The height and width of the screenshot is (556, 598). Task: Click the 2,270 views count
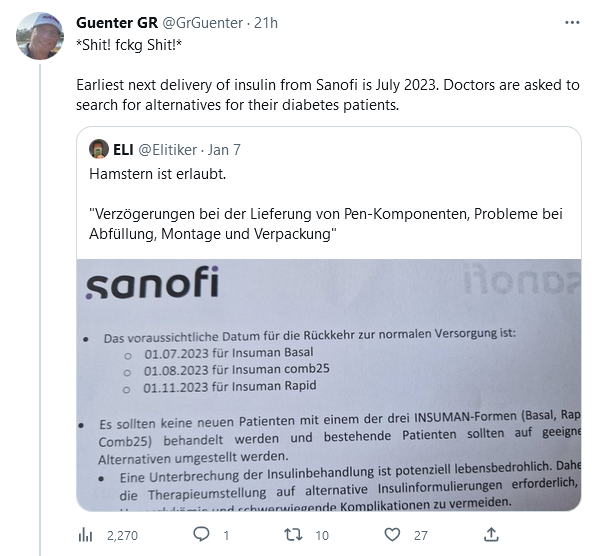pyautogui.click(x=122, y=535)
